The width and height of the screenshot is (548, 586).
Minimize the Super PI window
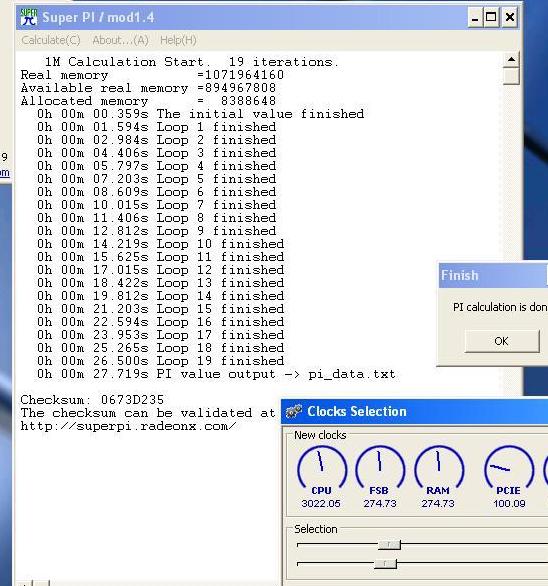click(475, 18)
